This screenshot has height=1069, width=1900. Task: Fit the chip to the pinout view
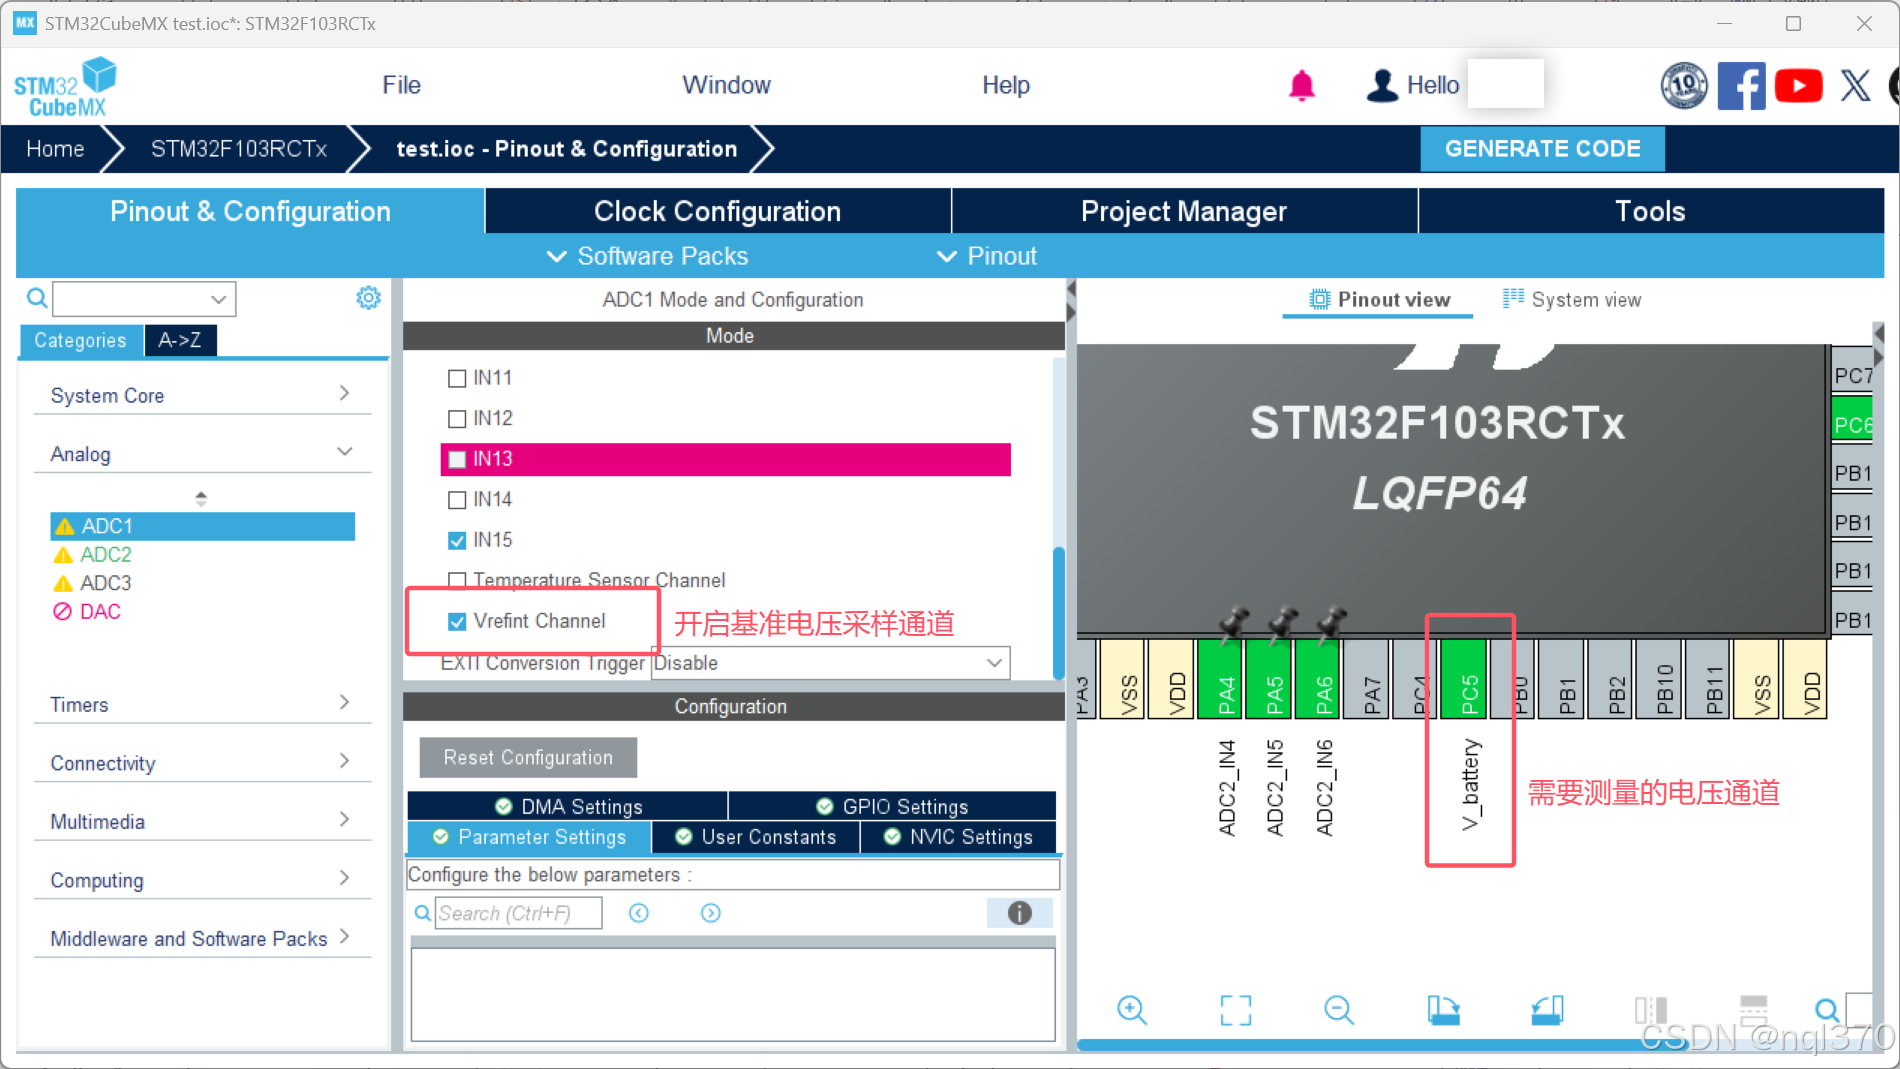[x=1235, y=1010]
